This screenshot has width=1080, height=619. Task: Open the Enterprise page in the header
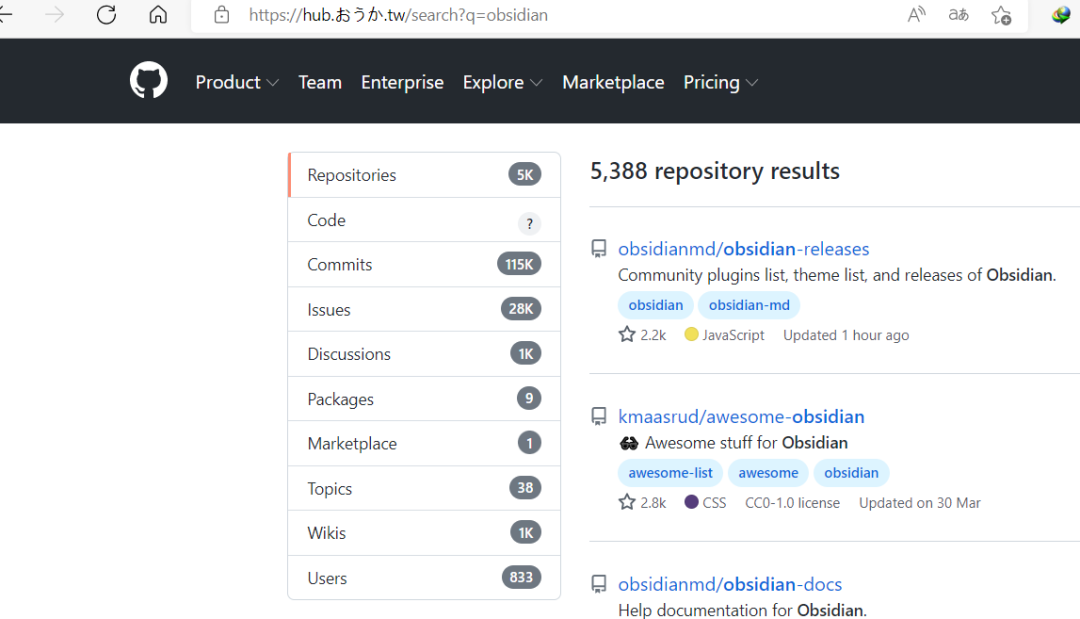(x=402, y=83)
